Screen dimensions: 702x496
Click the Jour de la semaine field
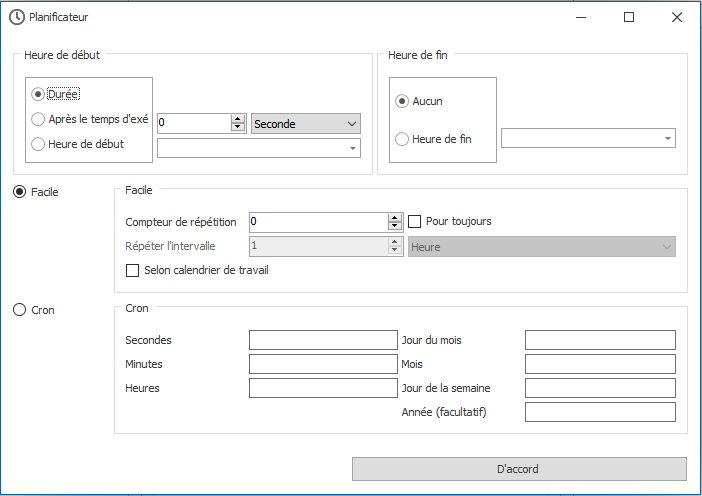point(600,388)
